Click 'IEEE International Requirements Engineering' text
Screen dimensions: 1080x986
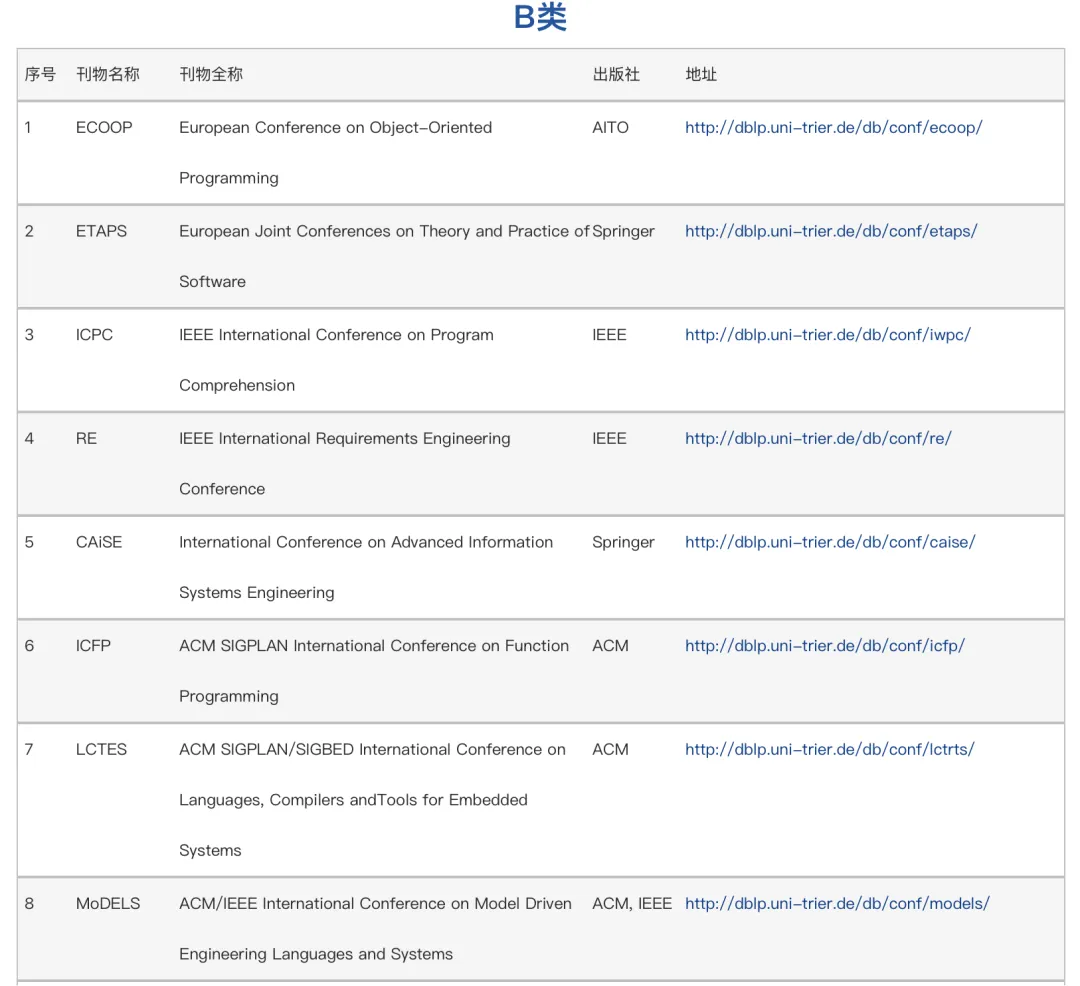coord(344,439)
